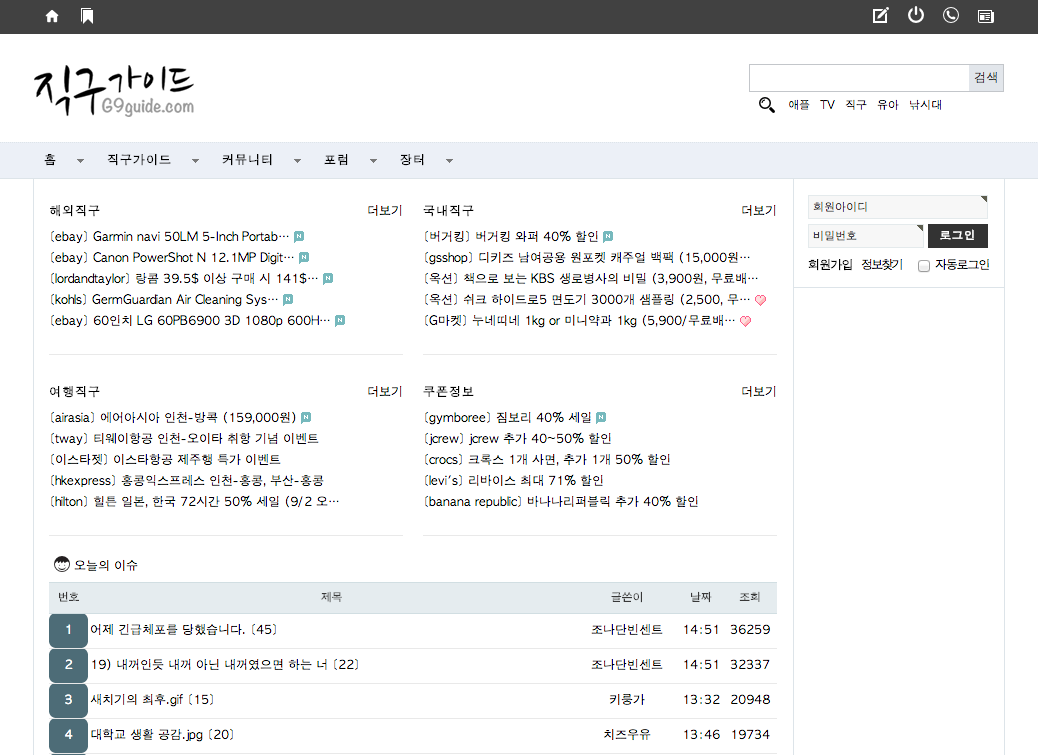Viewport: 1038px width, 755px height.
Task: Click the power icon in the top bar
Action: click(916, 15)
